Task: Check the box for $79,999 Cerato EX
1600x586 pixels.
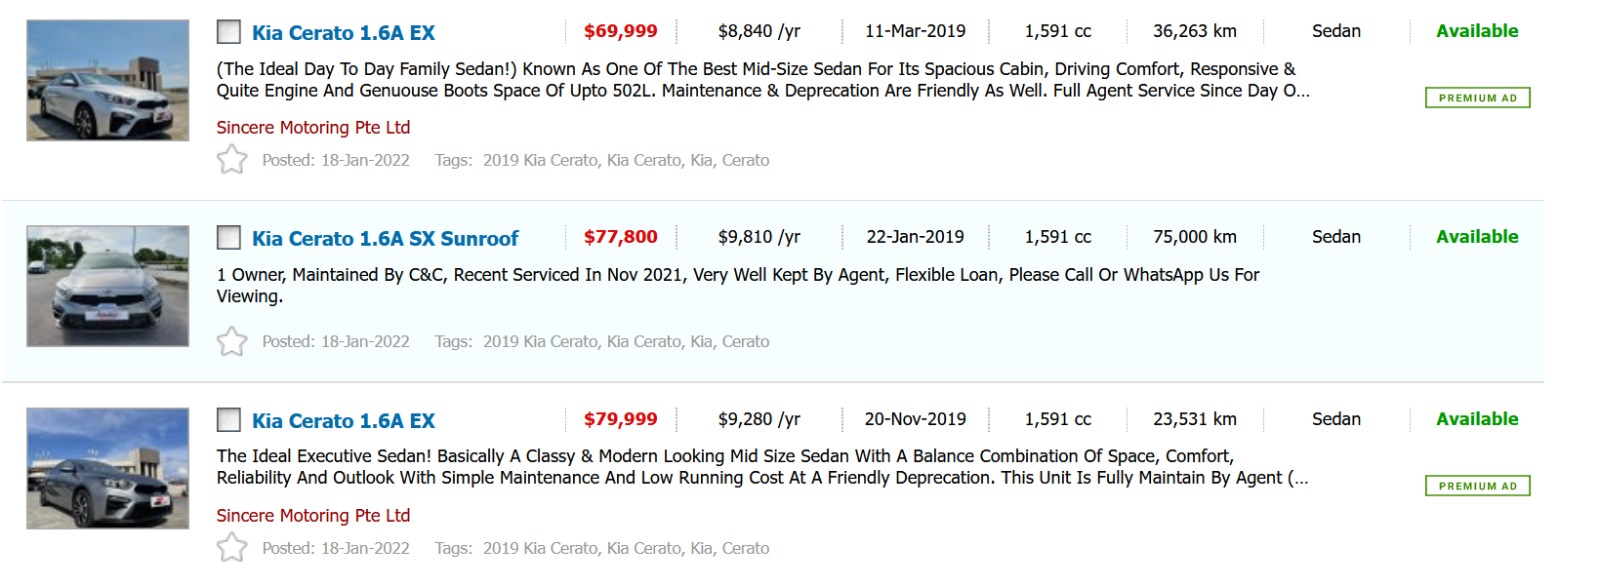Action: (x=229, y=420)
